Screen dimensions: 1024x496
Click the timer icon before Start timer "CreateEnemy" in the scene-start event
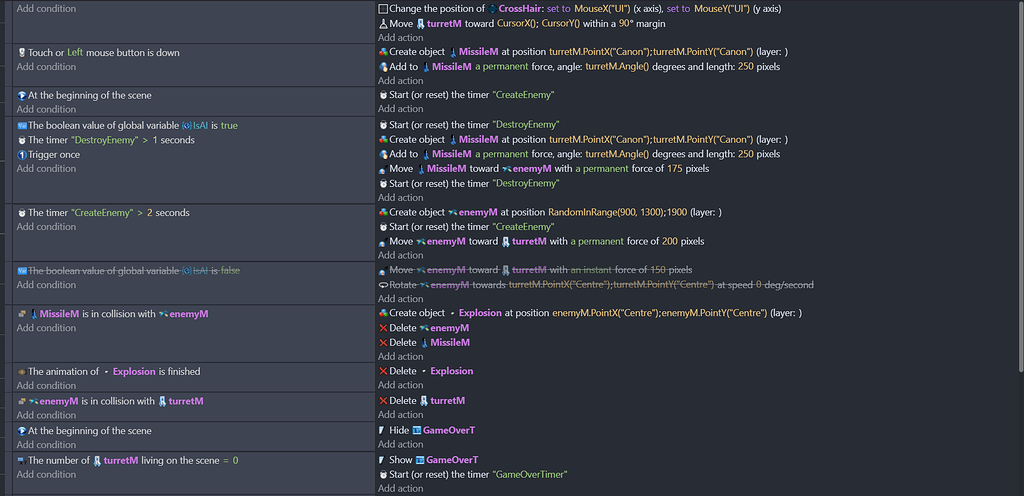pos(383,95)
